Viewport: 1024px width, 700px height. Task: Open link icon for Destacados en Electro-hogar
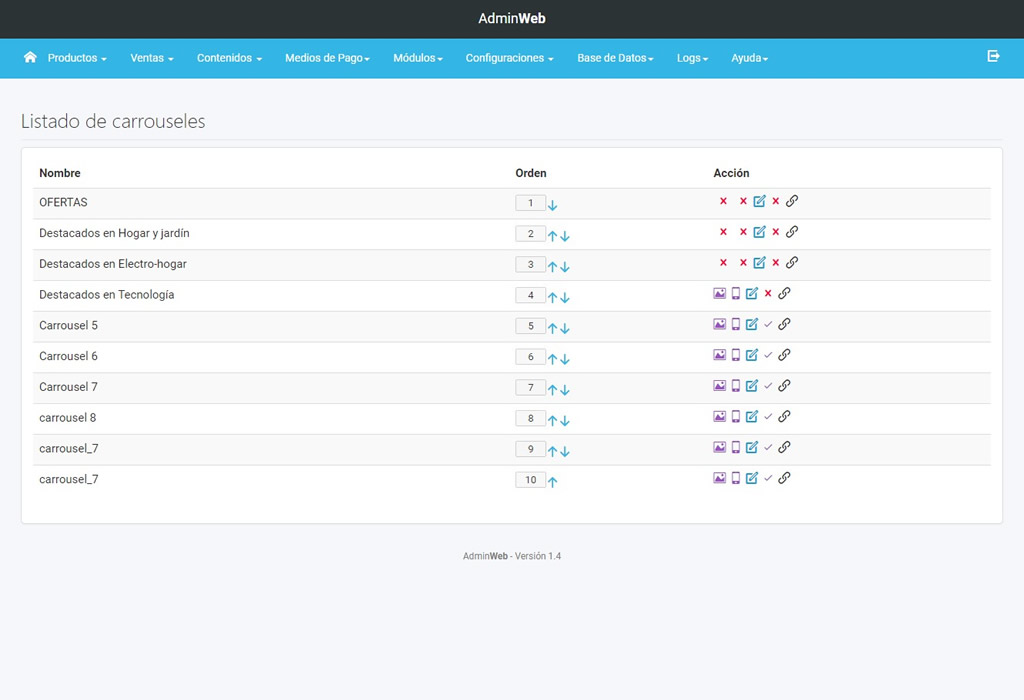click(x=792, y=263)
